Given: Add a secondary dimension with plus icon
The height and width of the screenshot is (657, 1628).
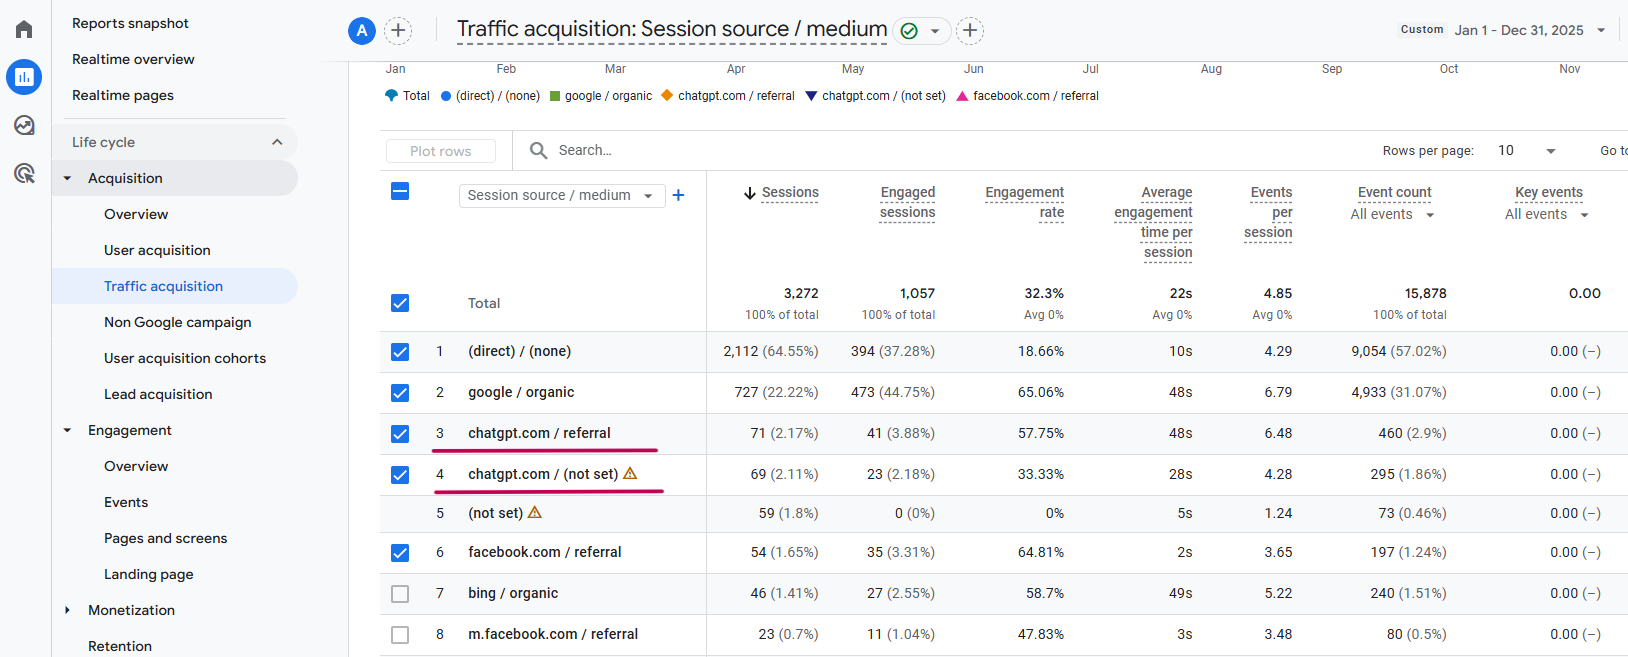Looking at the screenshot, I should coord(678,195).
